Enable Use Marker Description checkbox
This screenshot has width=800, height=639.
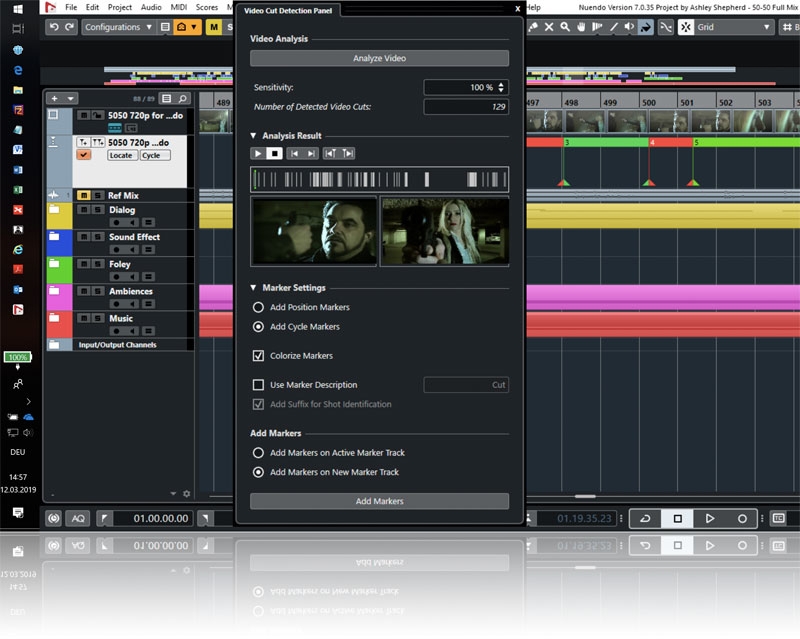pos(259,384)
